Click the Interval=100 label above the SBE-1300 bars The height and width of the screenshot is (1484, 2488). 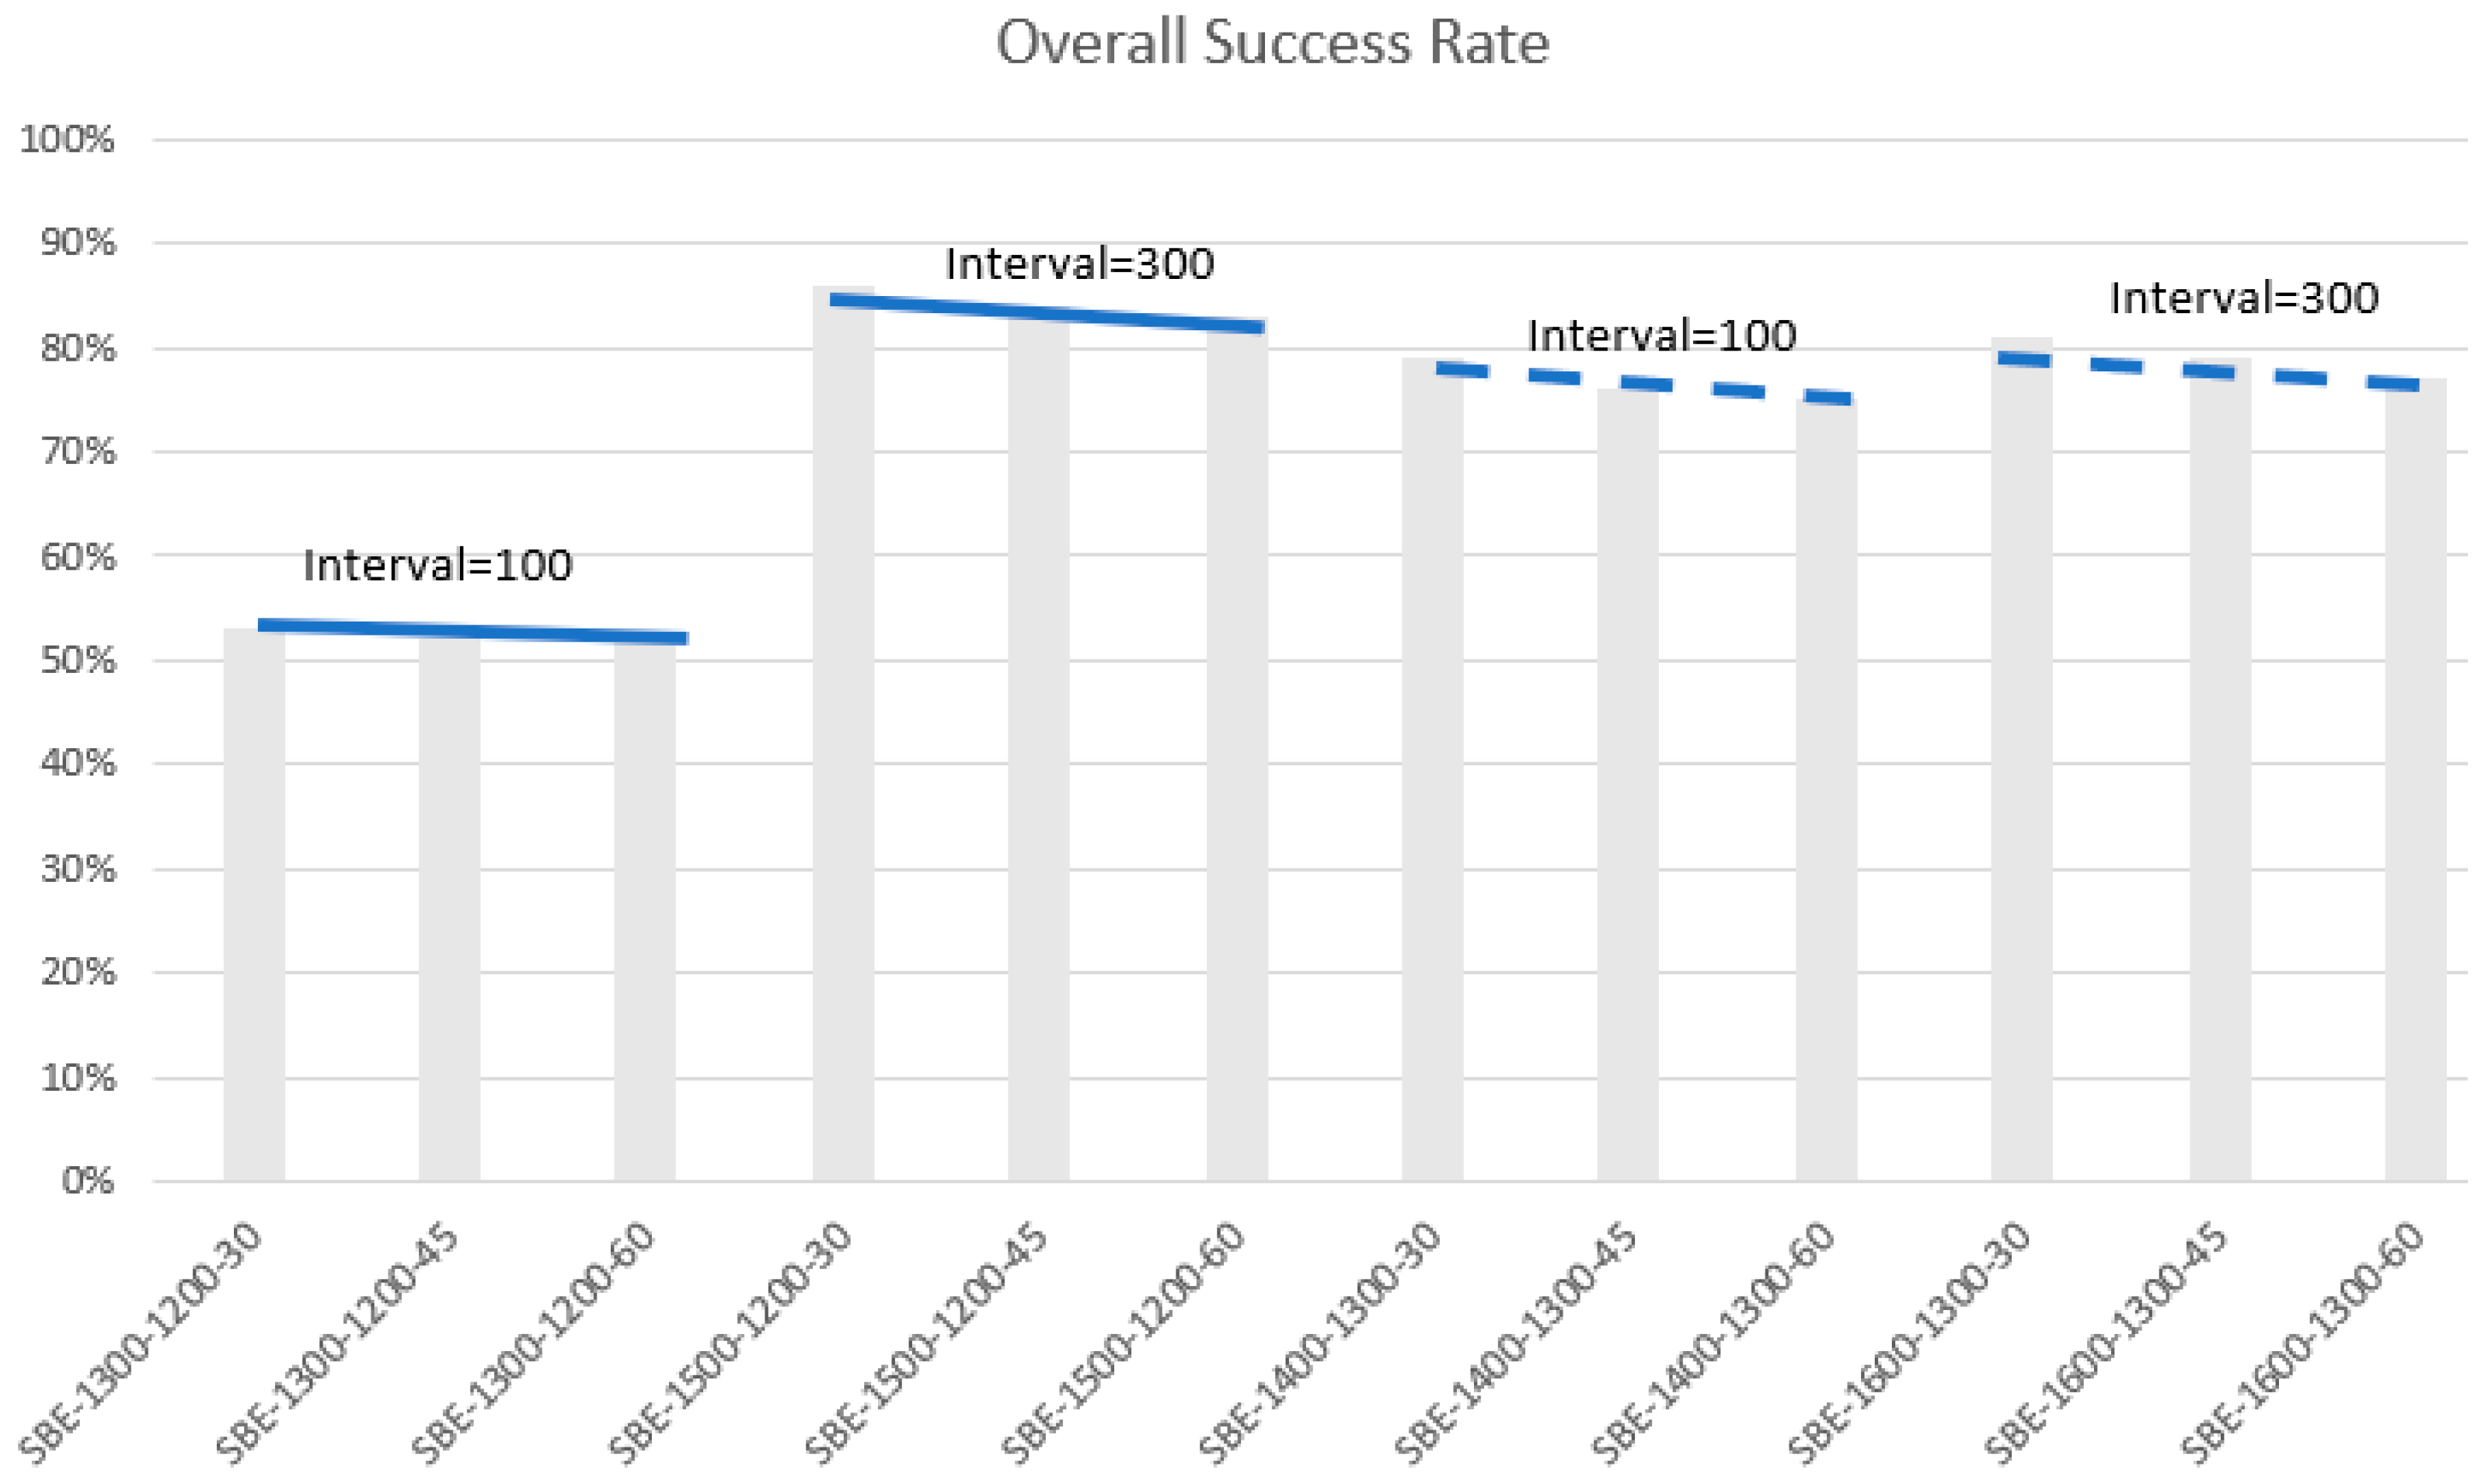click(x=437, y=566)
